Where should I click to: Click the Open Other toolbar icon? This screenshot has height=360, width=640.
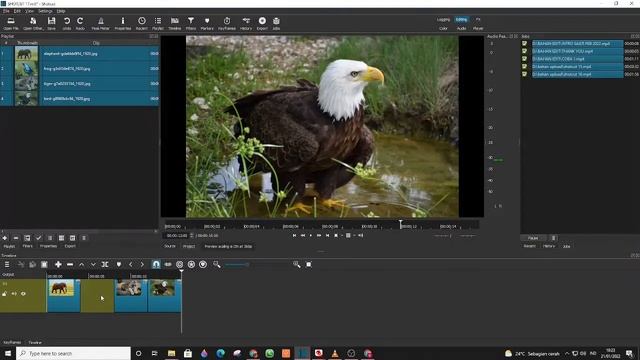33,23
